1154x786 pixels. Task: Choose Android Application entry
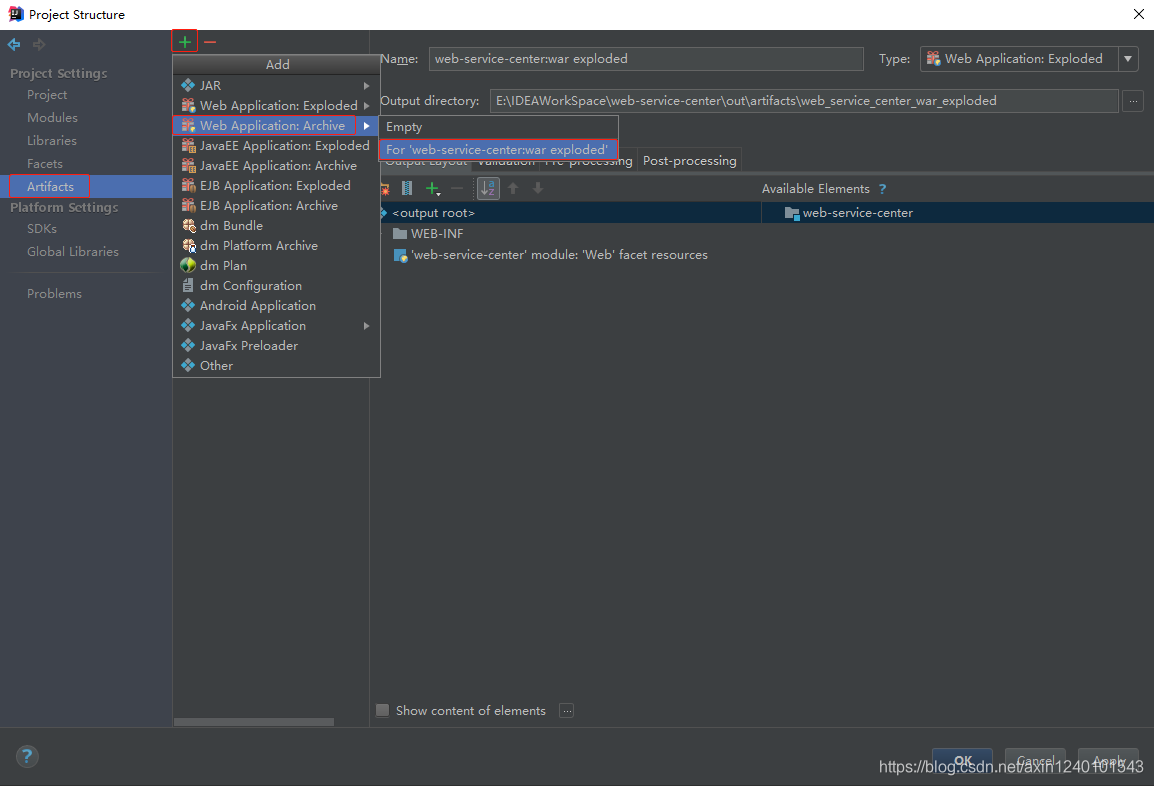coord(276,305)
